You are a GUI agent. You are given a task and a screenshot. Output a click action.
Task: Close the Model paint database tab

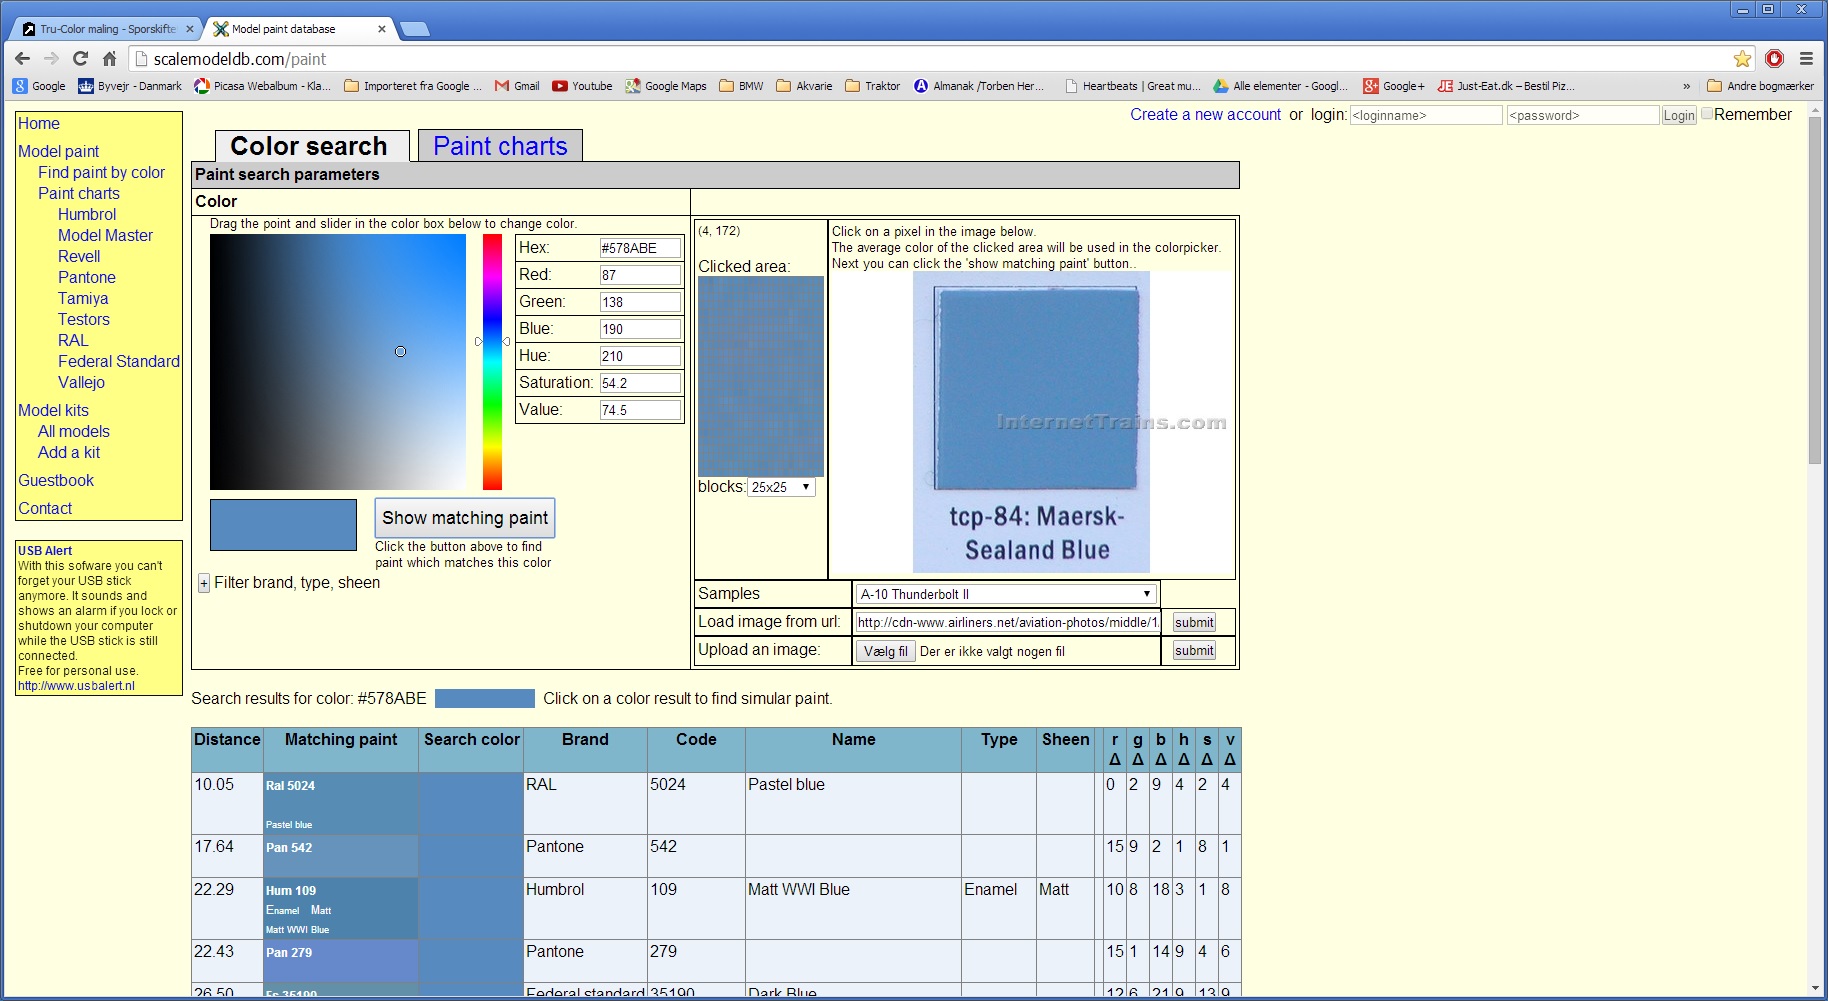(x=382, y=29)
